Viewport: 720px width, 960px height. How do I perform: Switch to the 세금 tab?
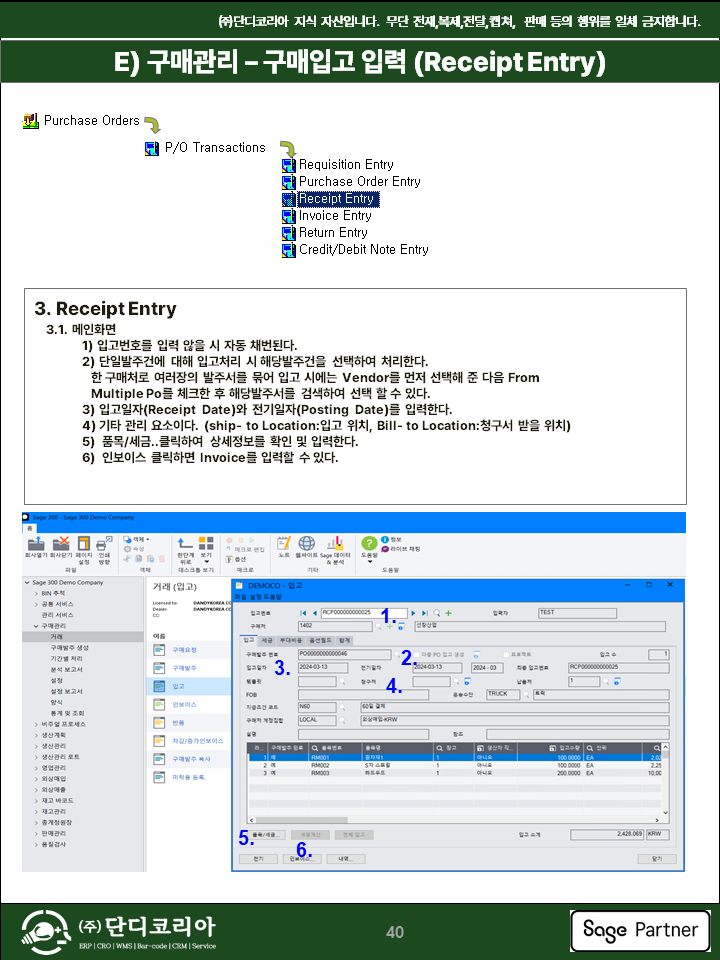pyautogui.click(x=267, y=640)
